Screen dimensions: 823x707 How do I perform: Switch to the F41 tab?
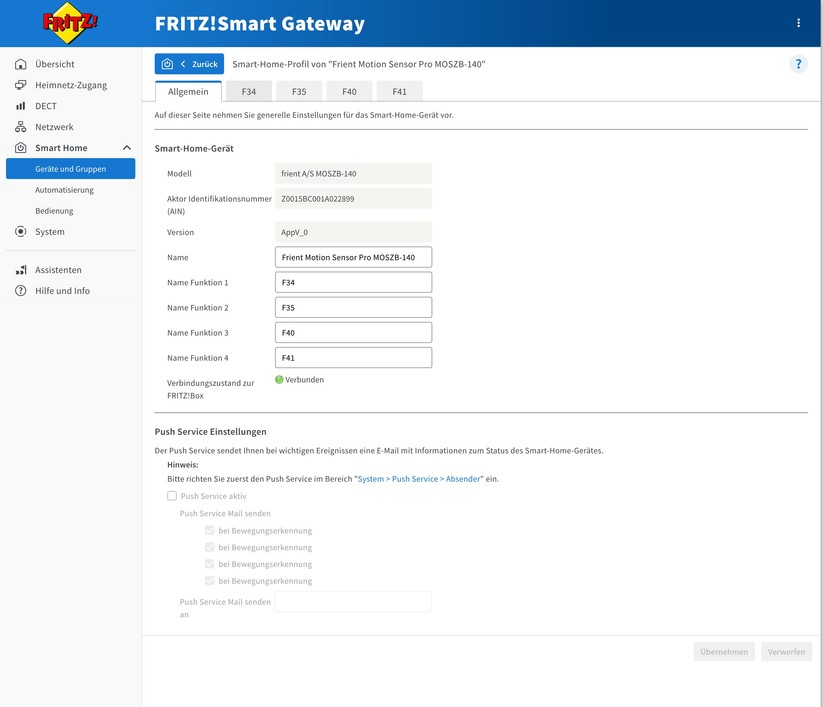400,90
